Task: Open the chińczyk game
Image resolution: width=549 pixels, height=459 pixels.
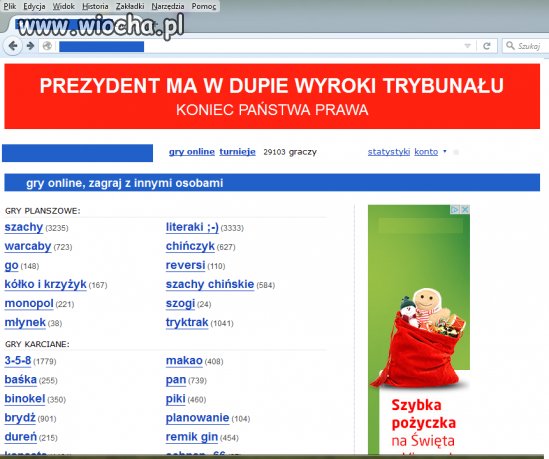Action: [190, 246]
